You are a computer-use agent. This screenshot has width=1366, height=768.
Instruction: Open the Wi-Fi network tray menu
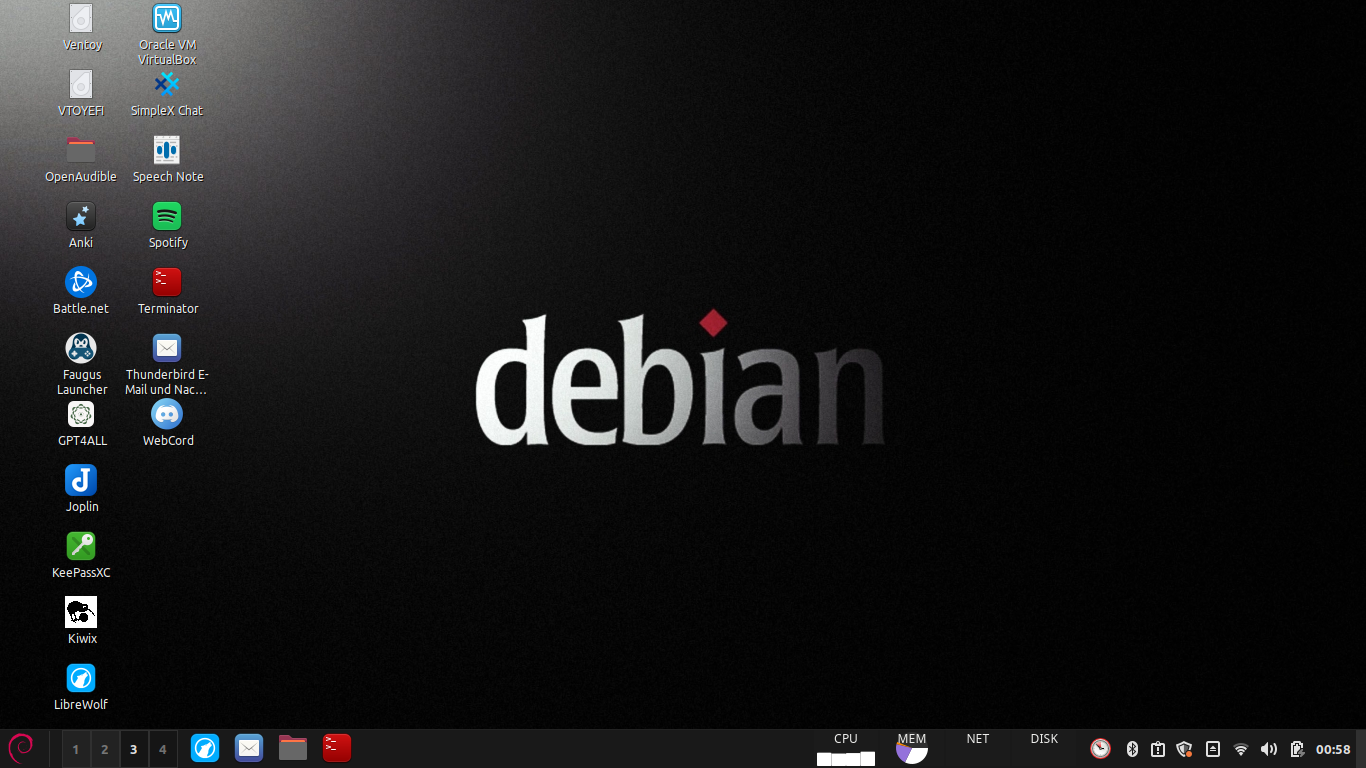tap(1241, 749)
